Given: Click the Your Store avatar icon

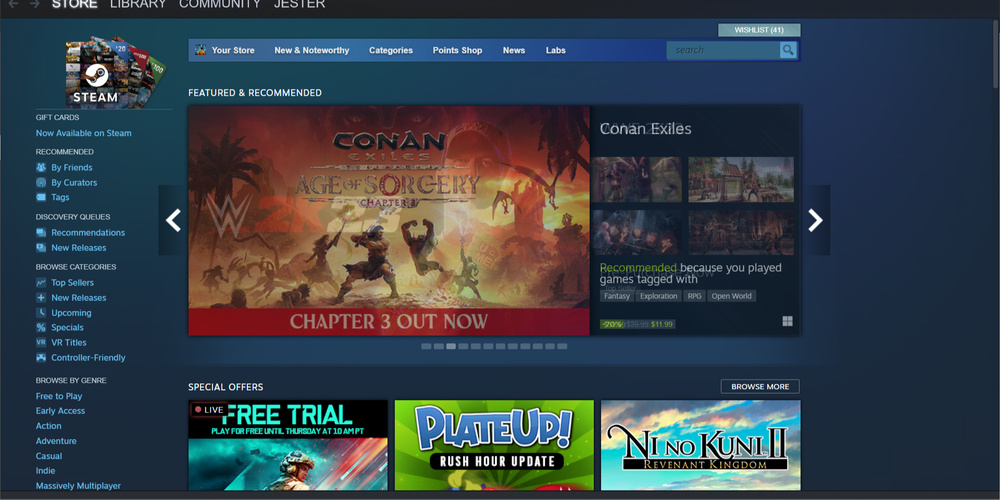Looking at the screenshot, I should [x=201, y=50].
